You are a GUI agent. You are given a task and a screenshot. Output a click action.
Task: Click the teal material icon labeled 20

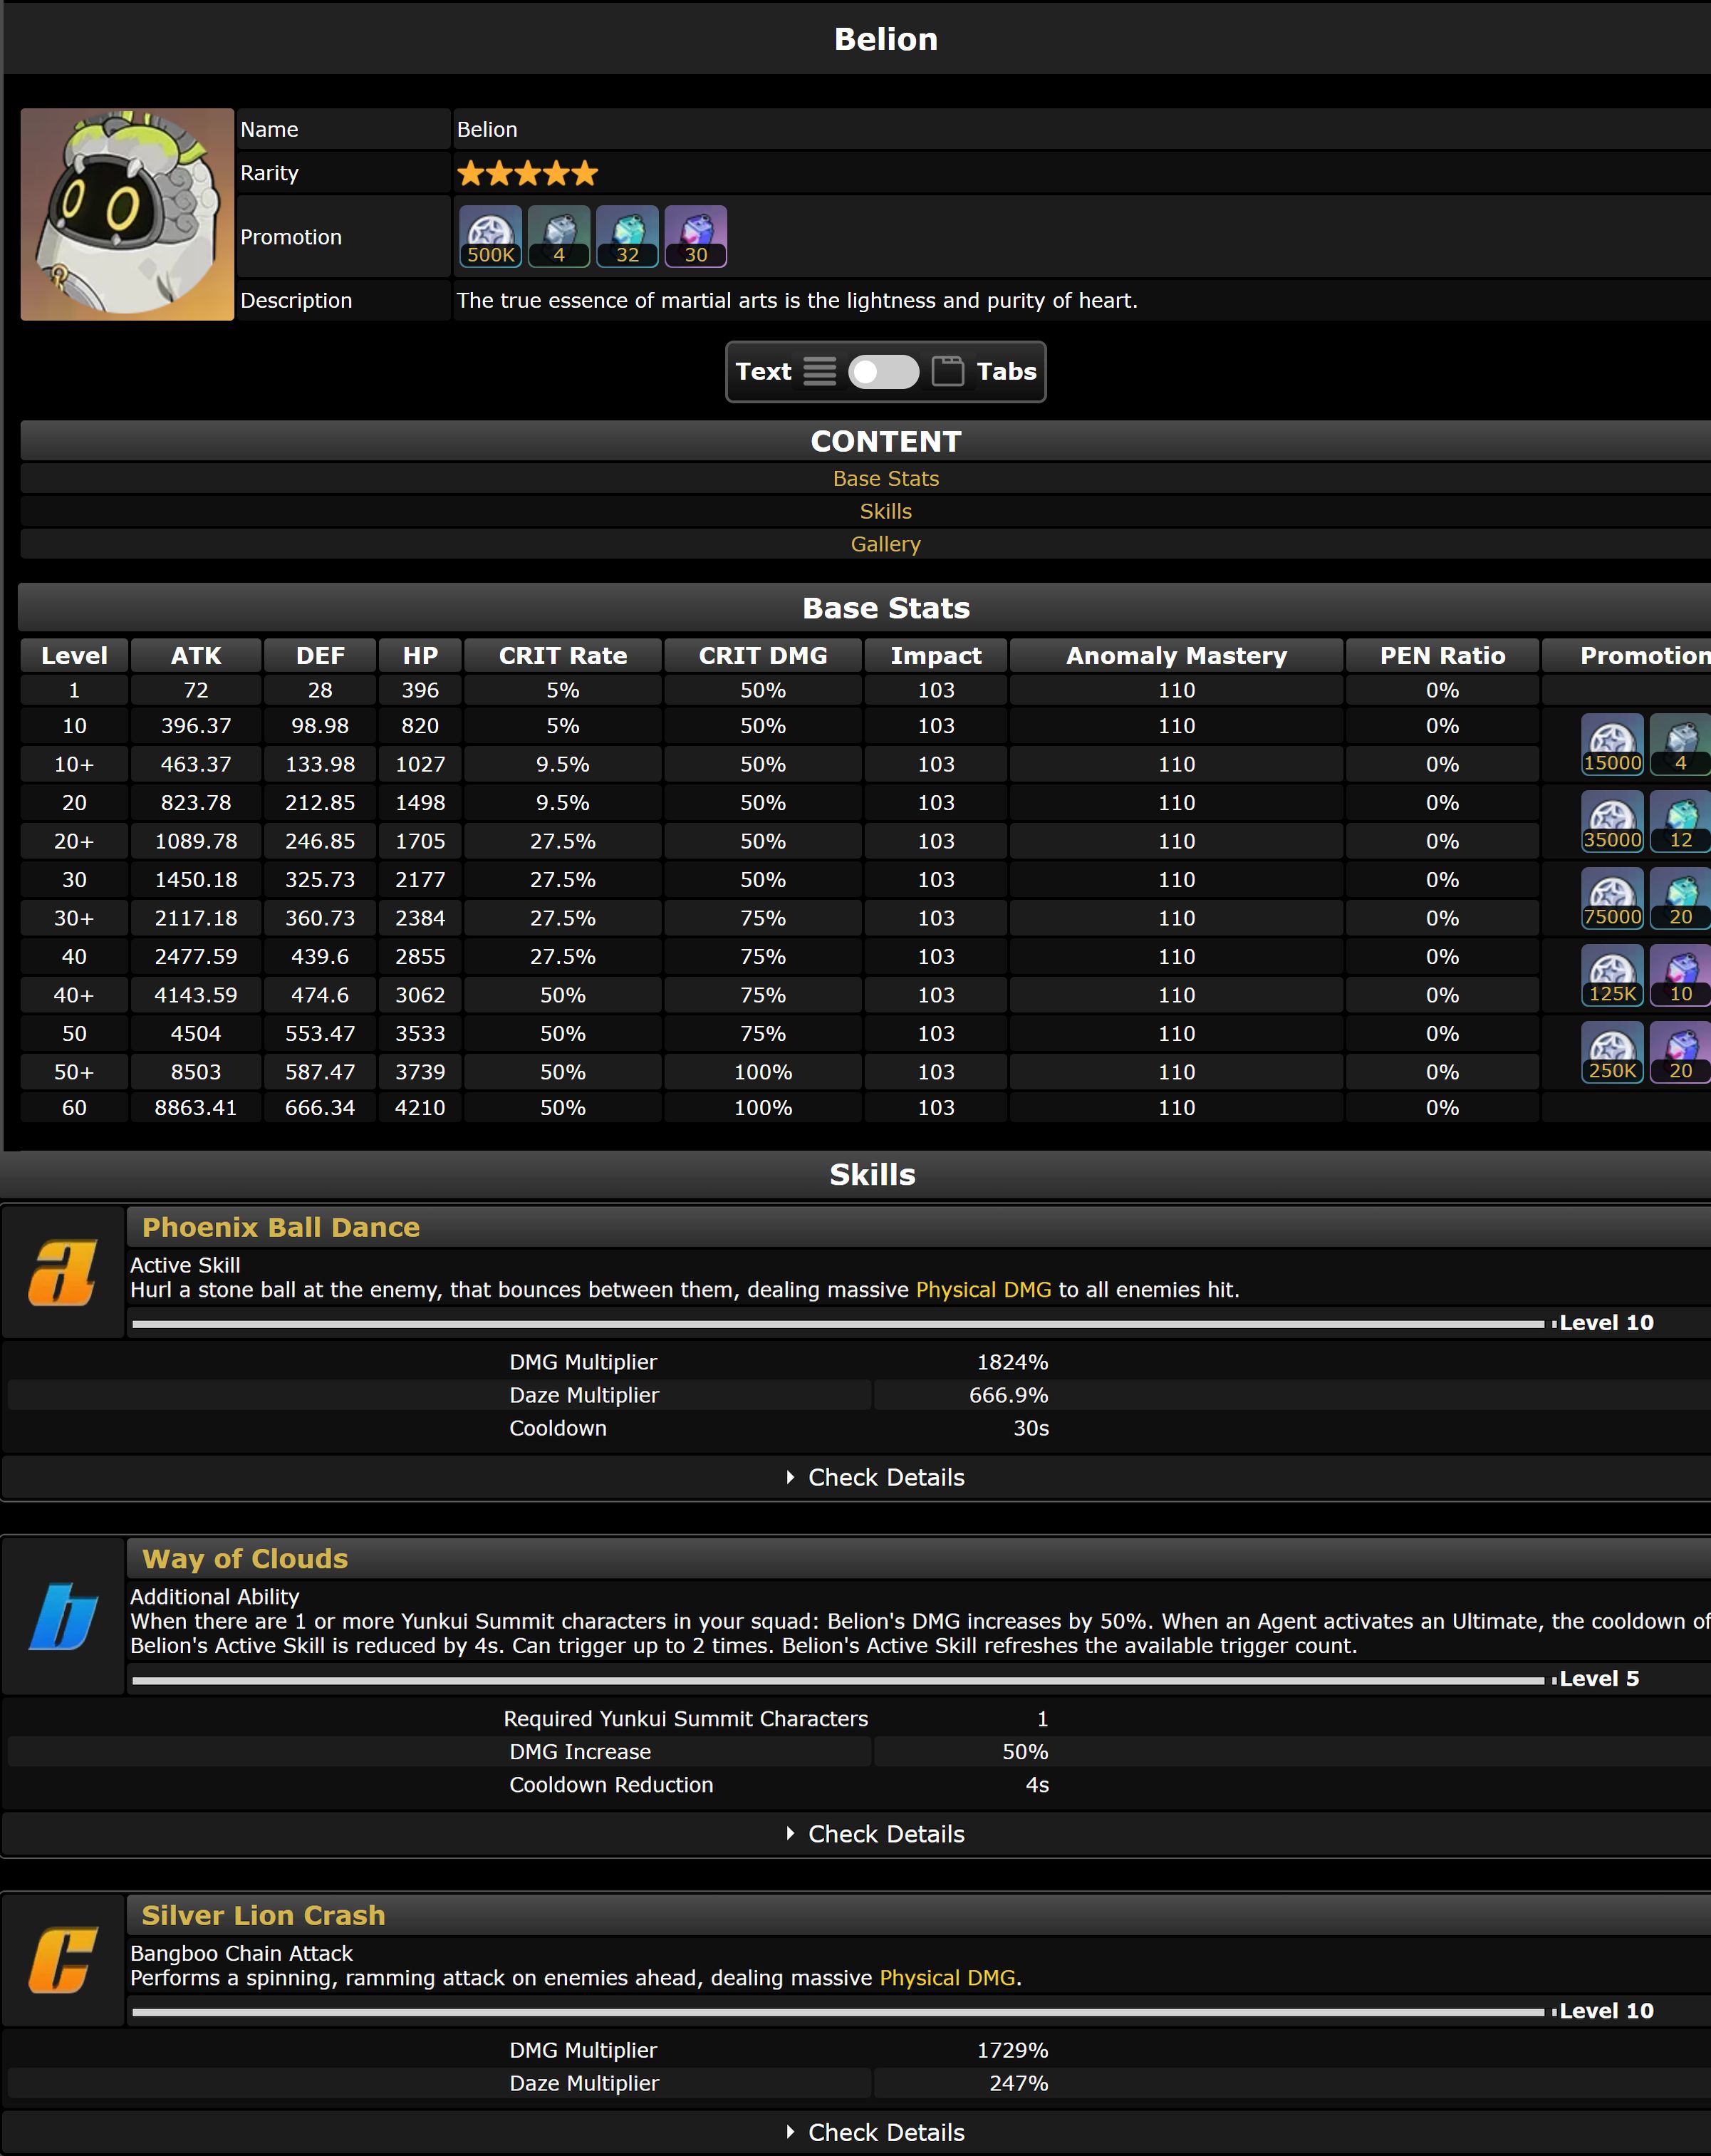click(x=1681, y=898)
